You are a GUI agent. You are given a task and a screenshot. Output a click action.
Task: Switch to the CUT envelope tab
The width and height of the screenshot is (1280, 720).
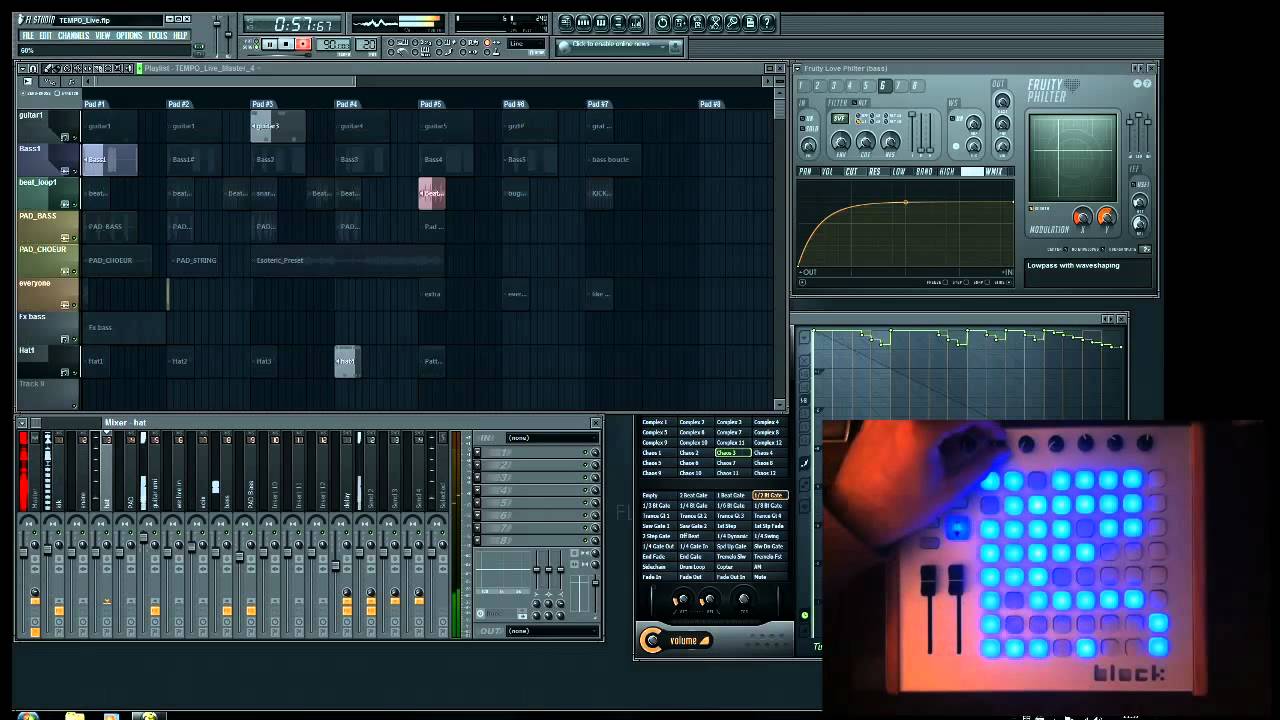coord(852,172)
